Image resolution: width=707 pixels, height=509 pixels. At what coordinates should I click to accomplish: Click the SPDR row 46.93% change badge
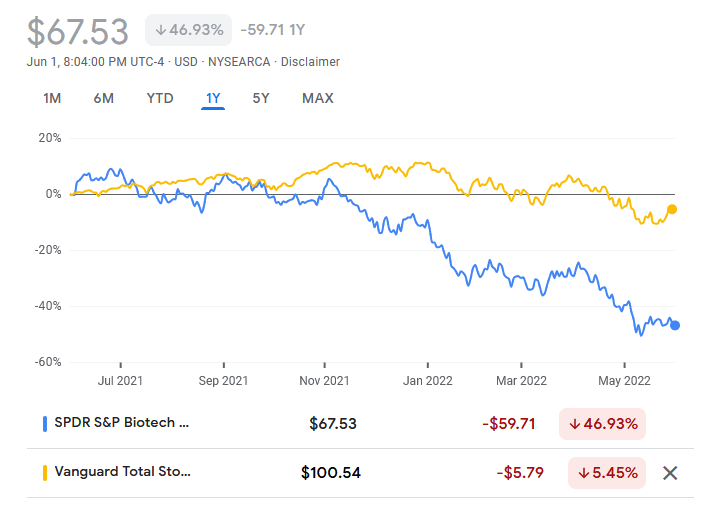pyautogui.click(x=603, y=423)
